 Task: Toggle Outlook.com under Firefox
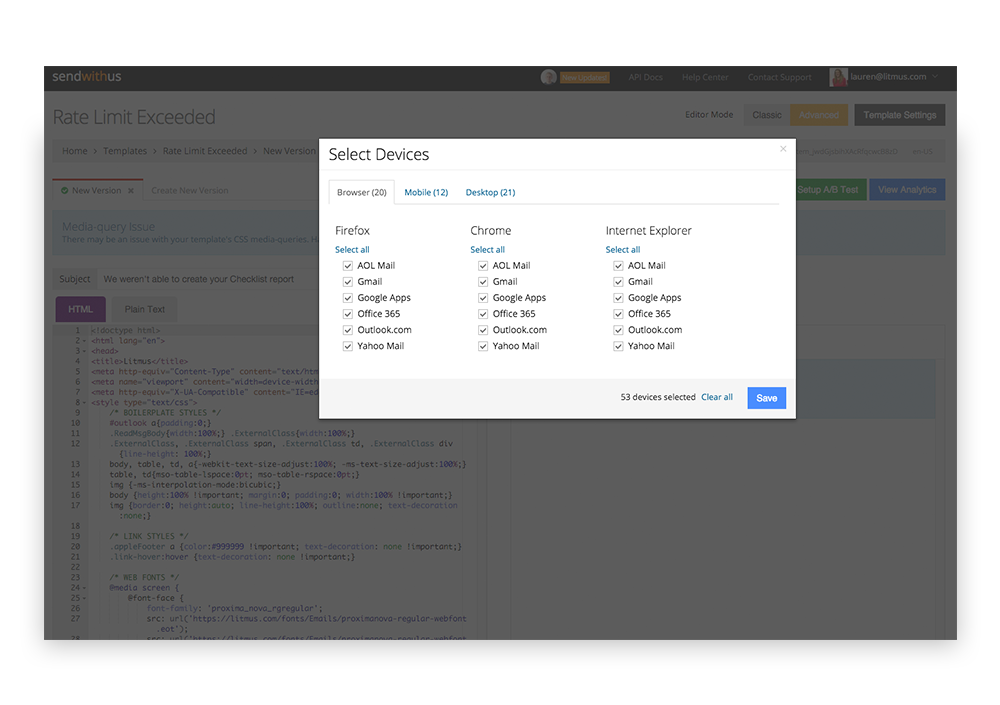click(348, 330)
